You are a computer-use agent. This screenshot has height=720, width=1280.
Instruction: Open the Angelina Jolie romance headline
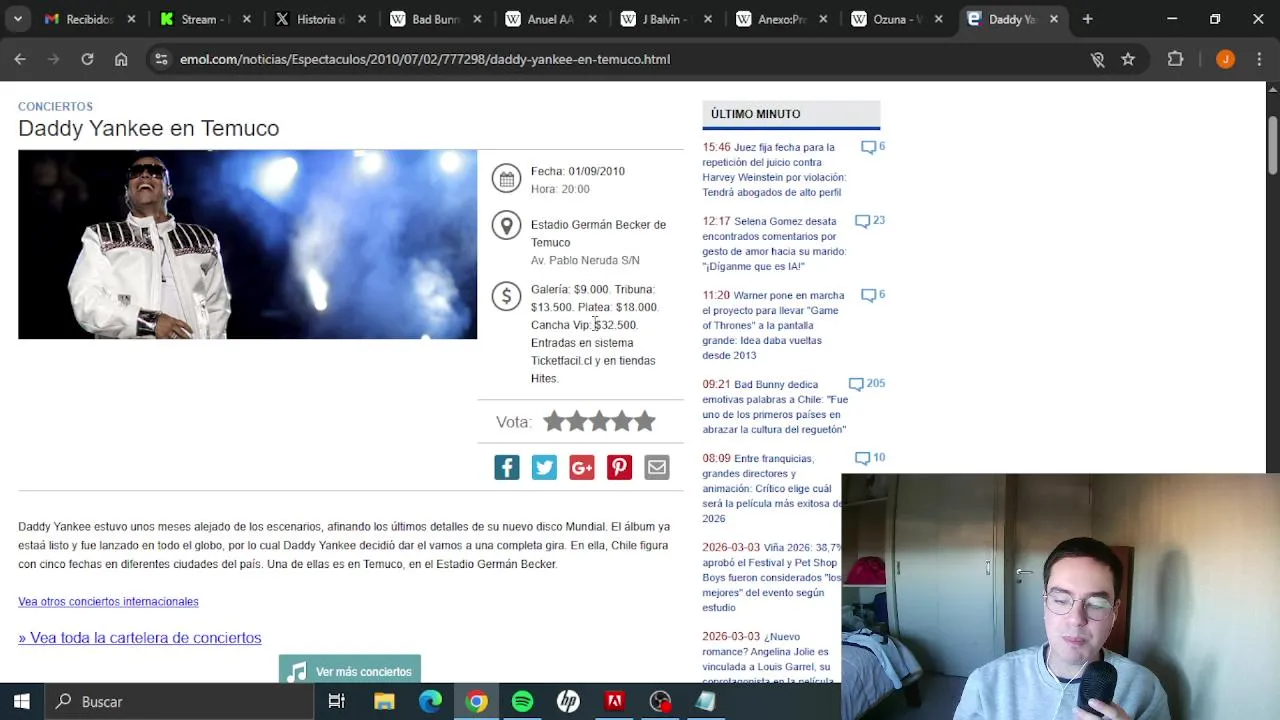[x=770, y=658]
